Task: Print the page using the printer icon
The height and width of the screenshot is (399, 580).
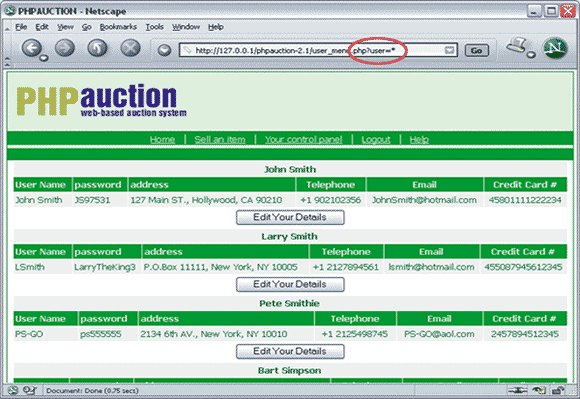Action: [517, 45]
